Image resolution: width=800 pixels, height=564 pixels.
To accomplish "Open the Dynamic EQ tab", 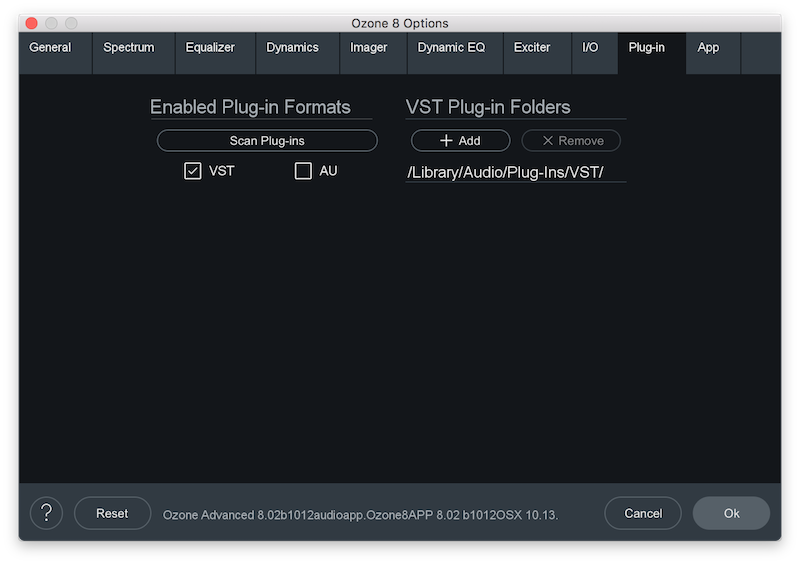I will point(455,53).
